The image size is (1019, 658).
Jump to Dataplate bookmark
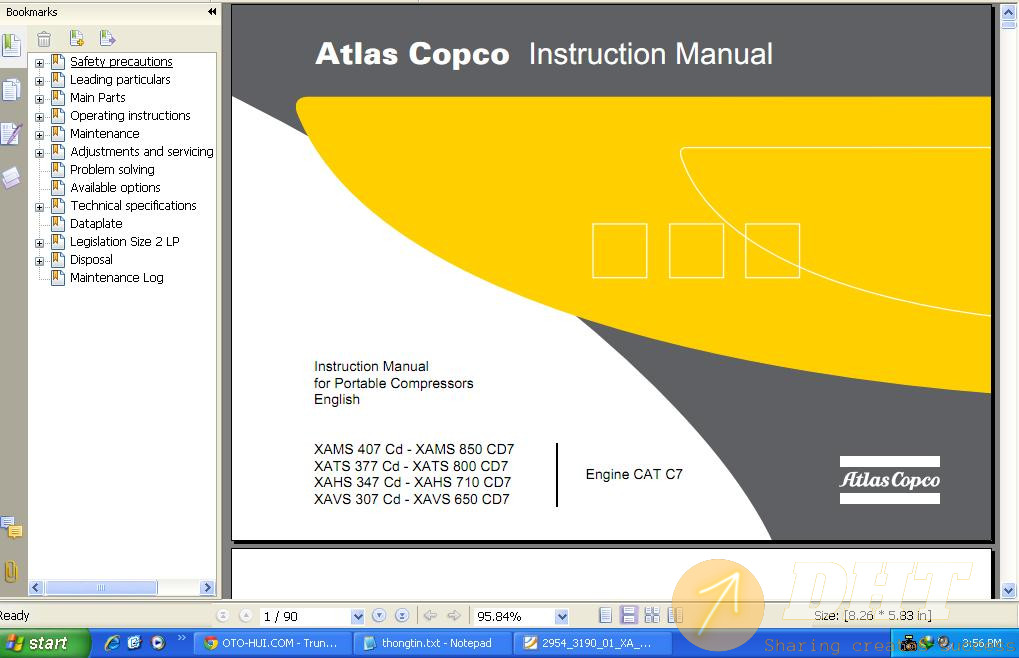click(96, 223)
